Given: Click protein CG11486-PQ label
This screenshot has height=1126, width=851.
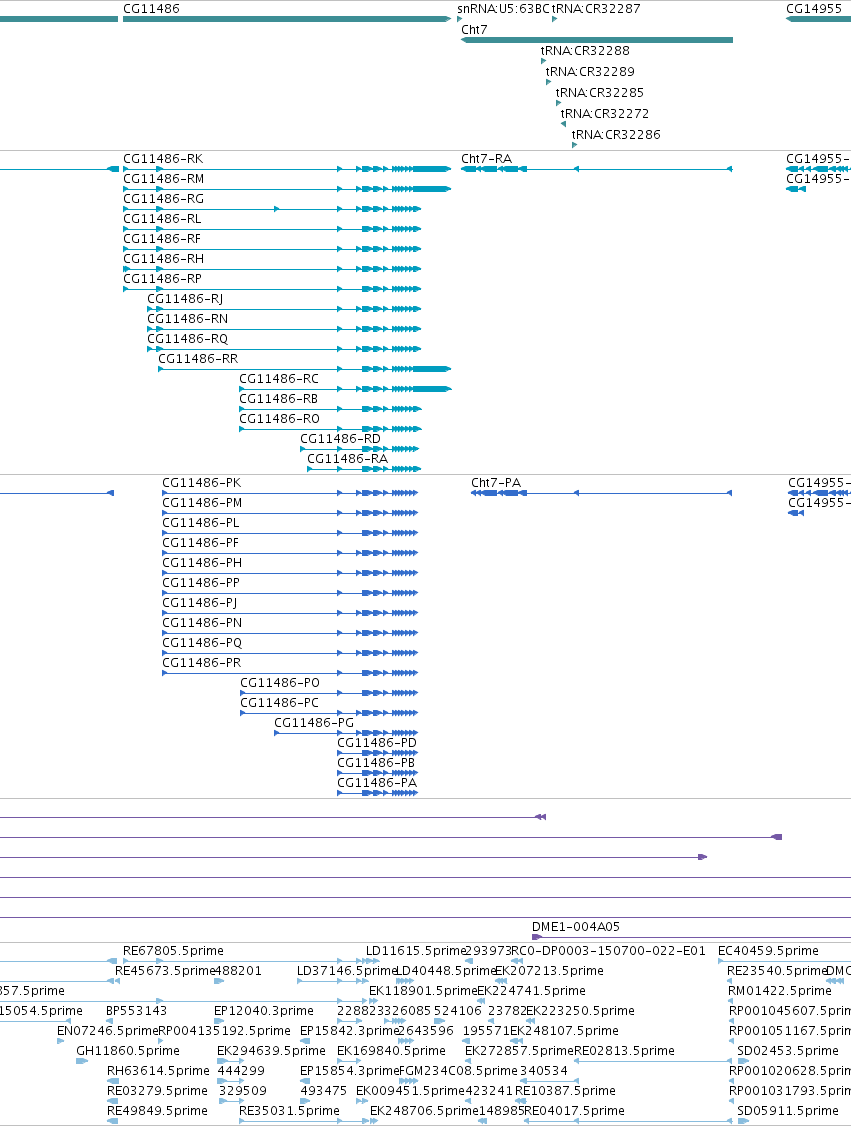Looking at the screenshot, I should coord(203,643).
